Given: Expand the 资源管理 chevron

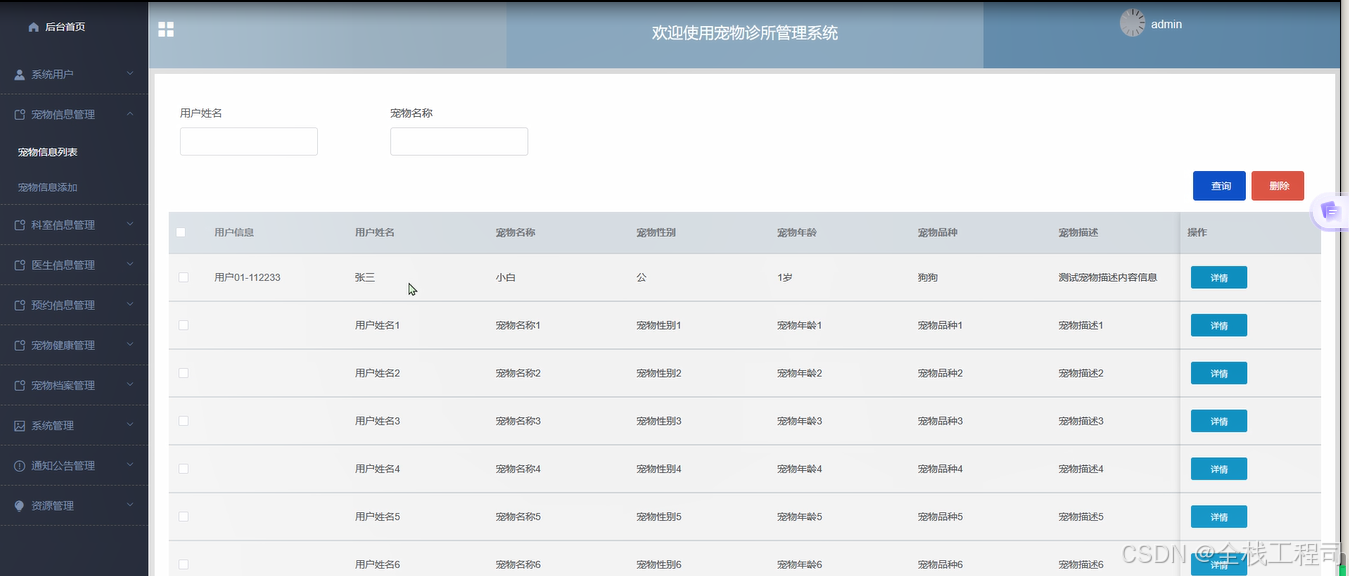Looking at the screenshot, I should pyautogui.click(x=131, y=504).
